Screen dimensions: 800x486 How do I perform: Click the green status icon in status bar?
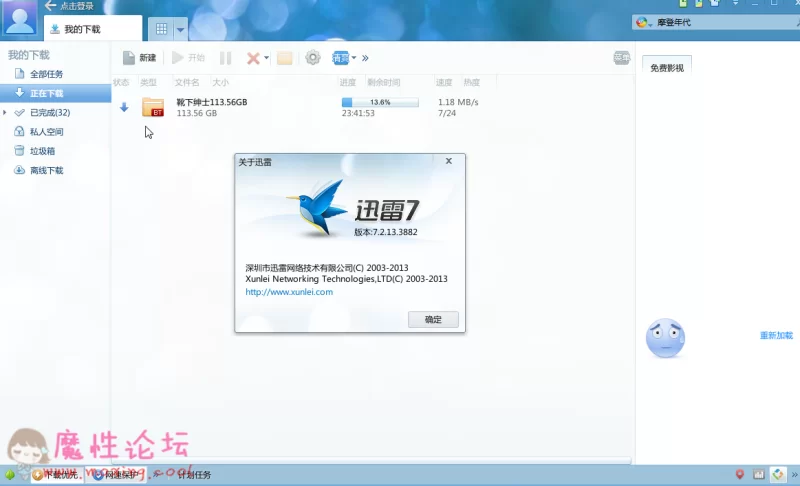(10, 475)
